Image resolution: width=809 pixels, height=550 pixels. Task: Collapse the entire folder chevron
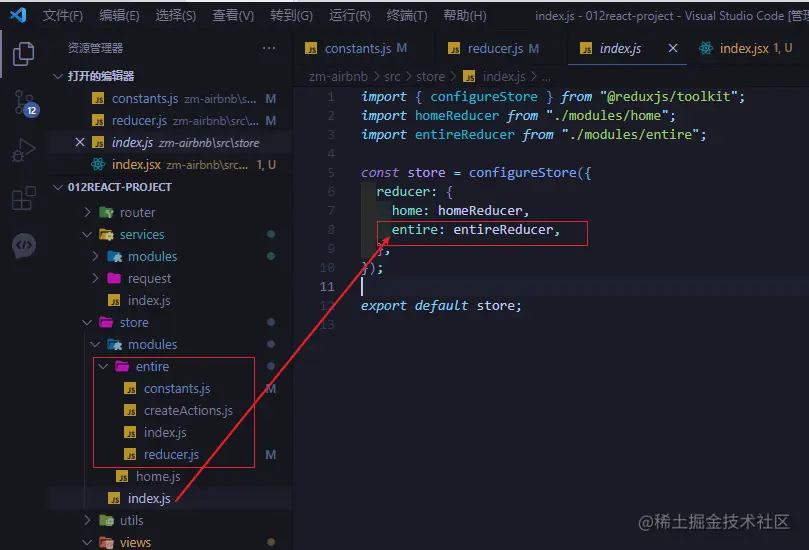(x=103, y=366)
